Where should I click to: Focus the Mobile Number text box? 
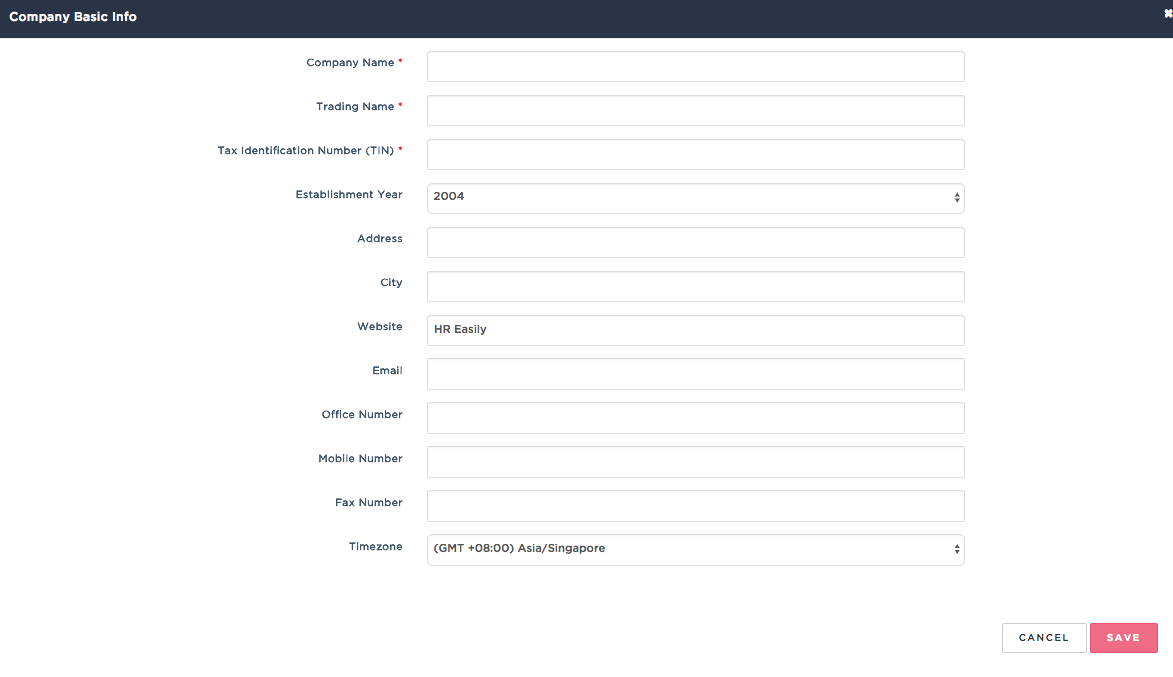[x=695, y=462]
